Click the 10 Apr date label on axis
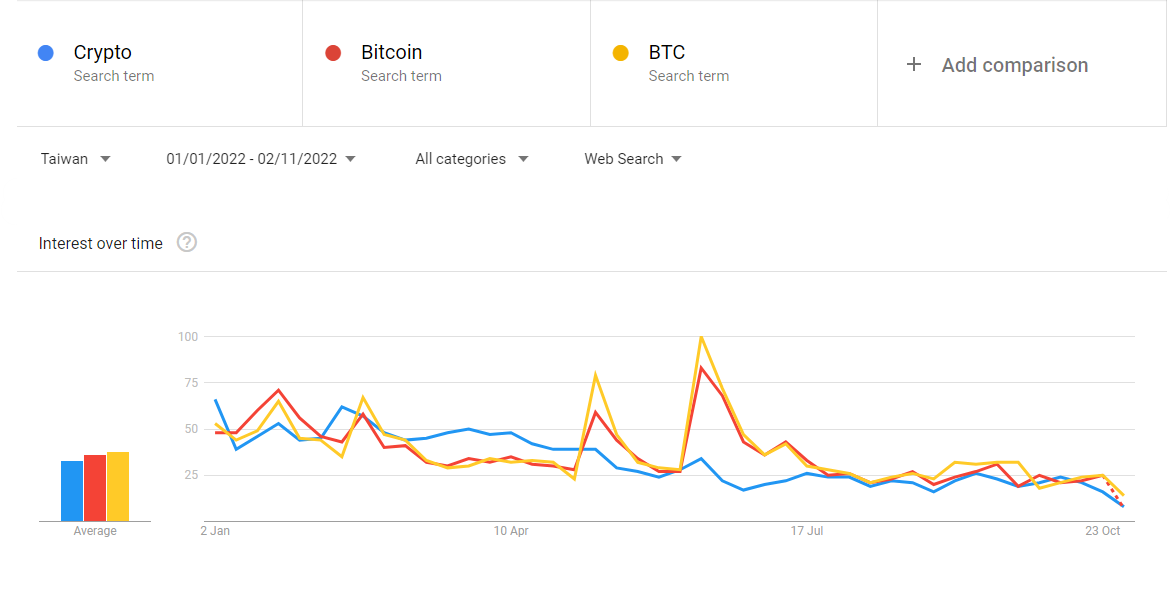 511,531
